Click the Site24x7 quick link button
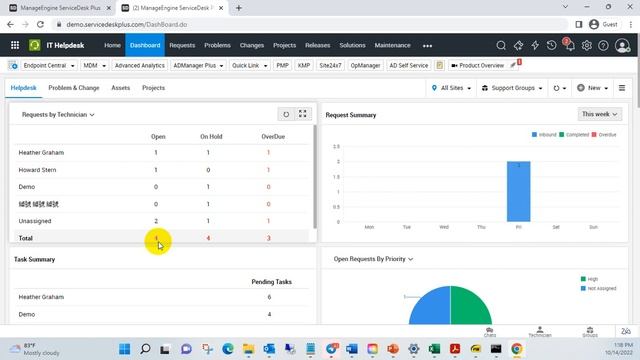Image resolution: width=640 pixels, height=360 pixels. coord(330,65)
